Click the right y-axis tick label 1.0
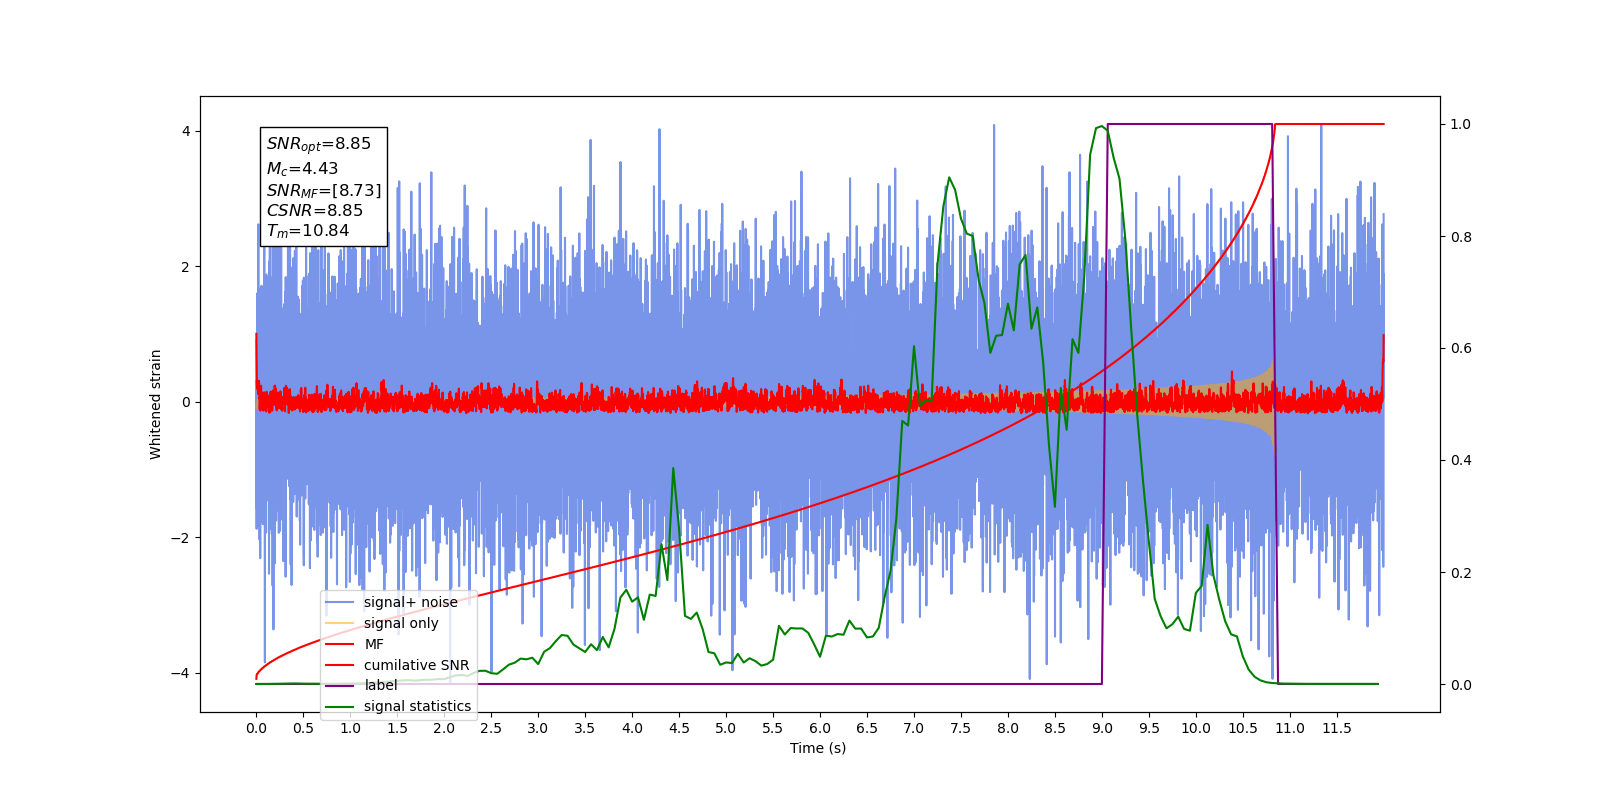The image size is (1600, 800). click(1461, 124)
